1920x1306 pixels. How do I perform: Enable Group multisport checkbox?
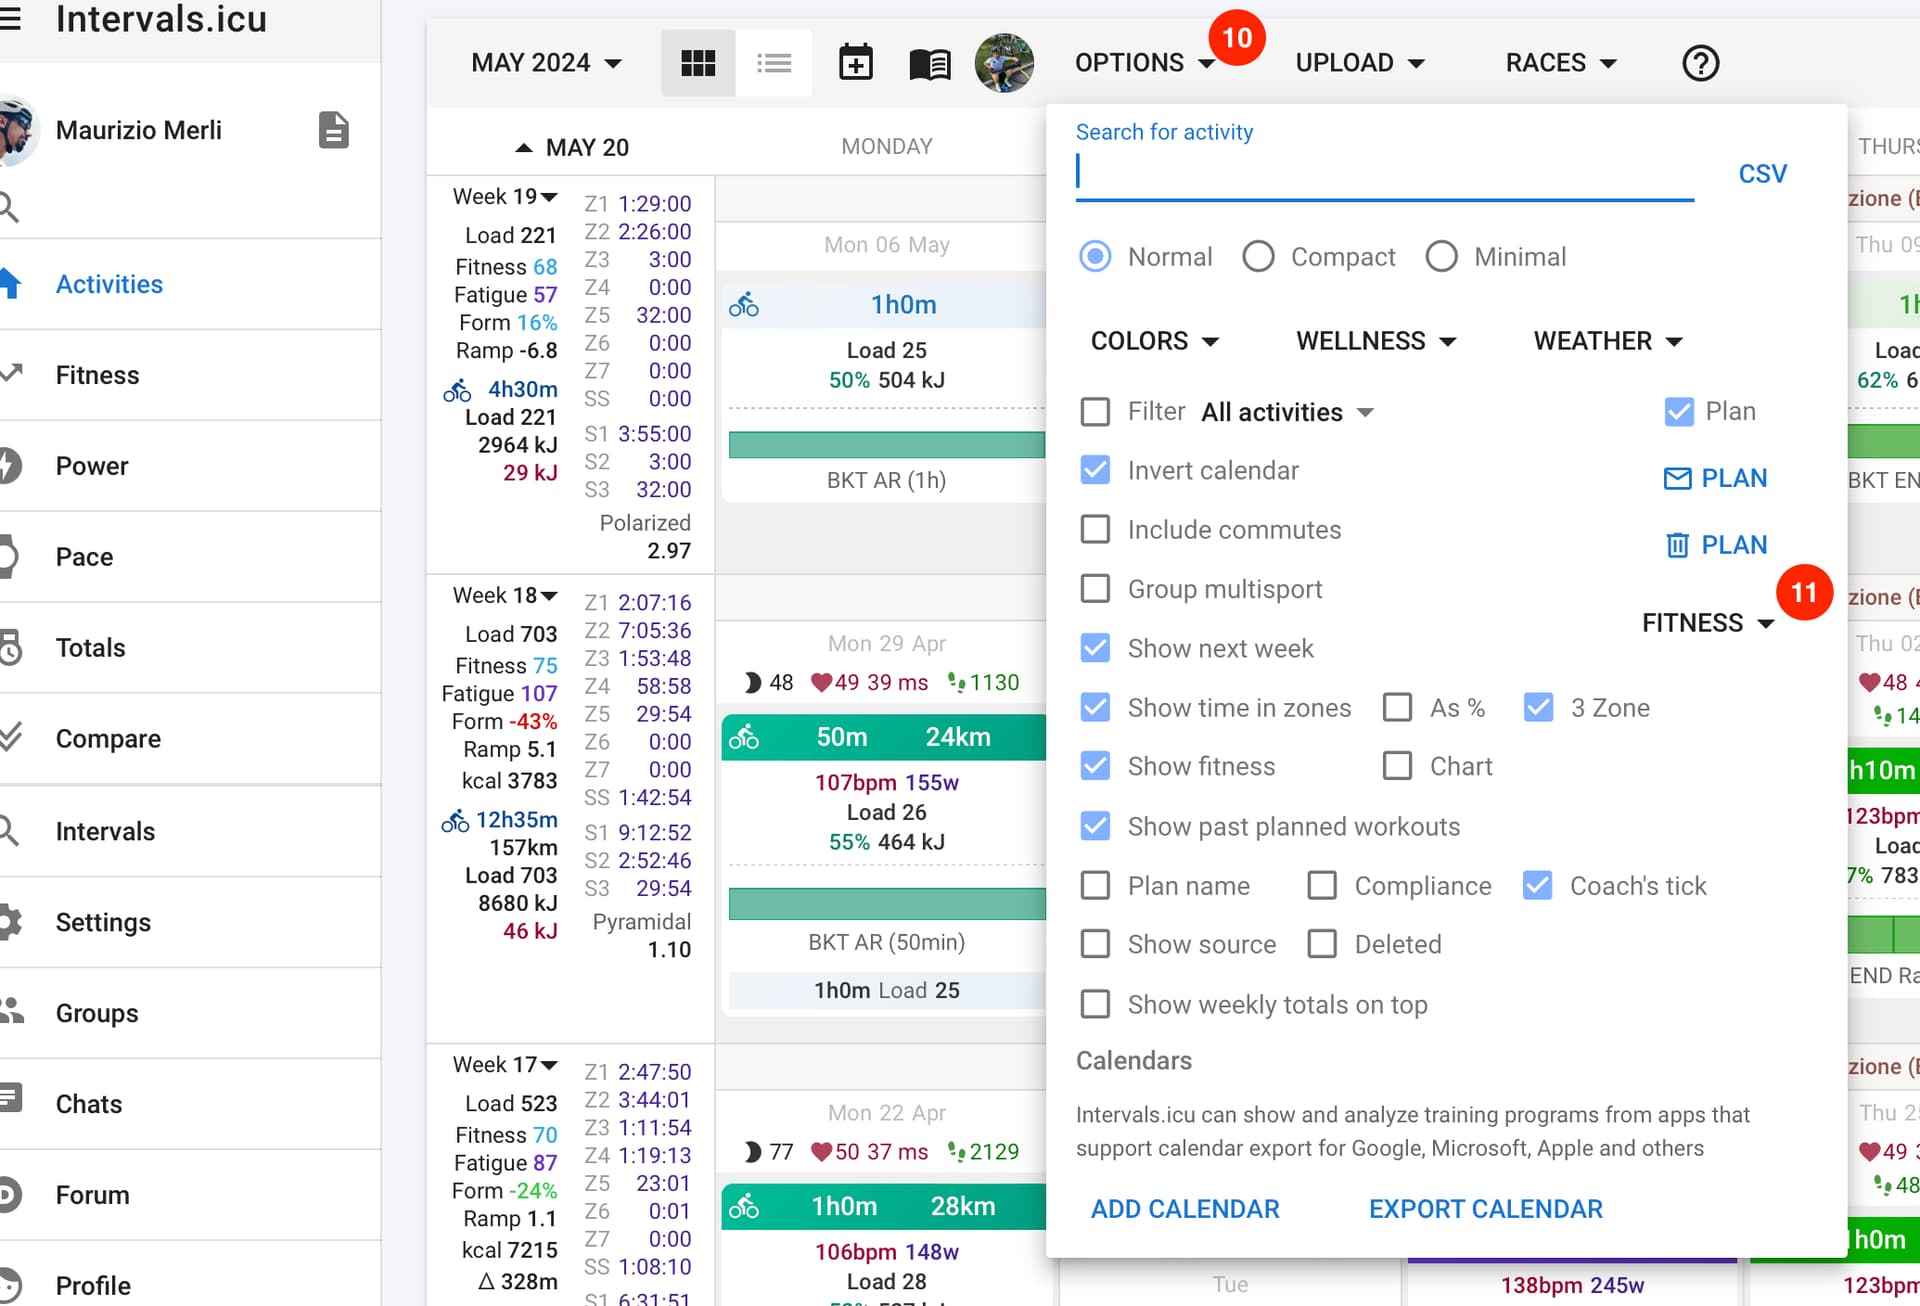coord(1095,588)
